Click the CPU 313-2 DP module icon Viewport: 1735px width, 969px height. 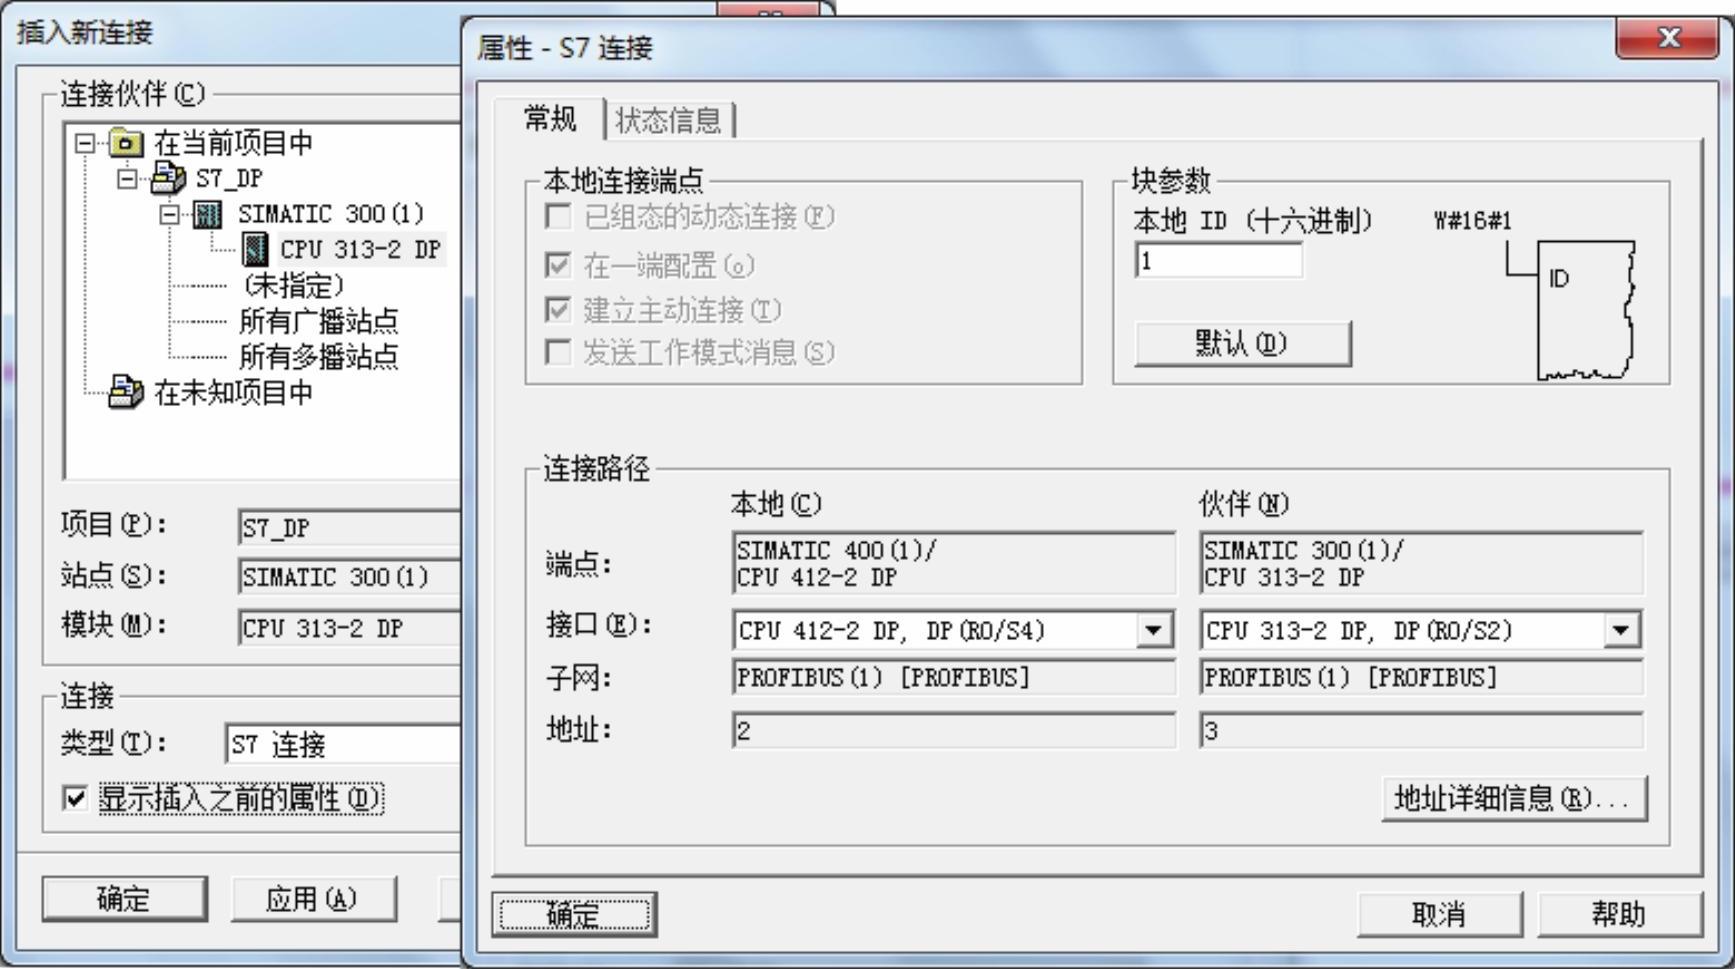256,249
